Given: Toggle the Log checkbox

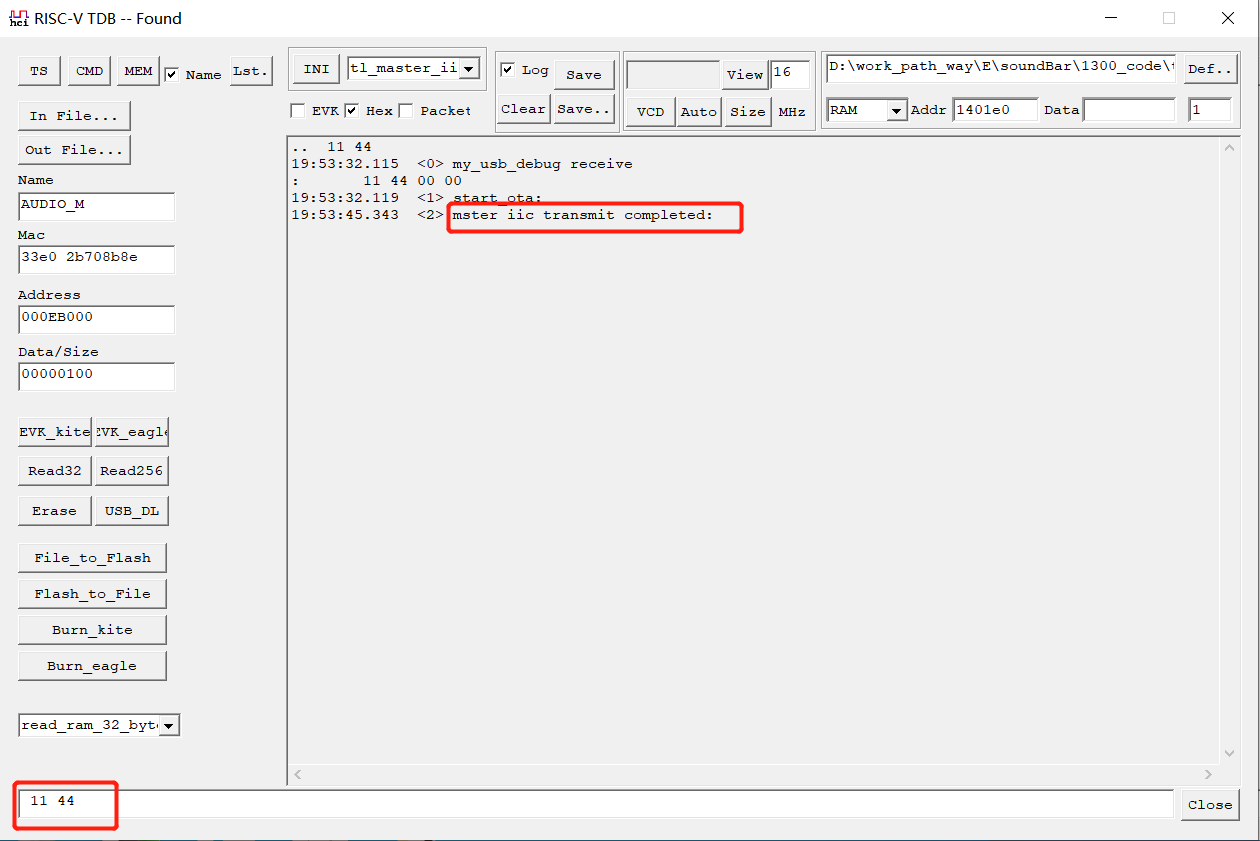Looking at the screenshot, I should tap(508, 69).
